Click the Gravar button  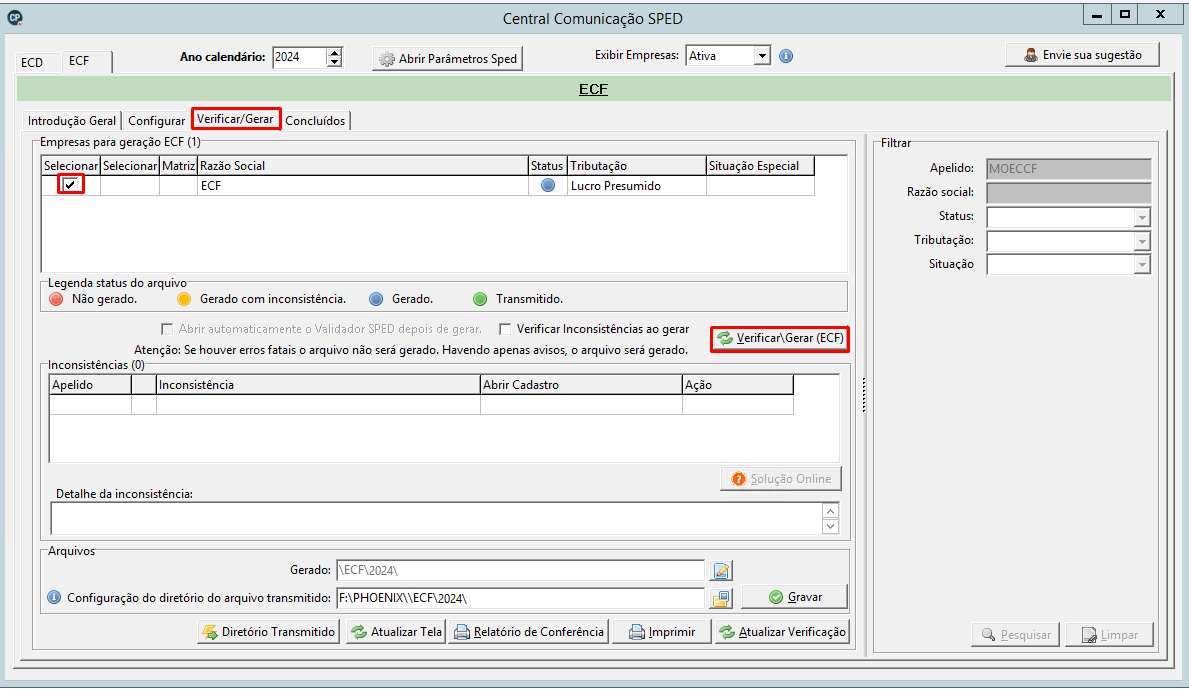coord(794,597)
